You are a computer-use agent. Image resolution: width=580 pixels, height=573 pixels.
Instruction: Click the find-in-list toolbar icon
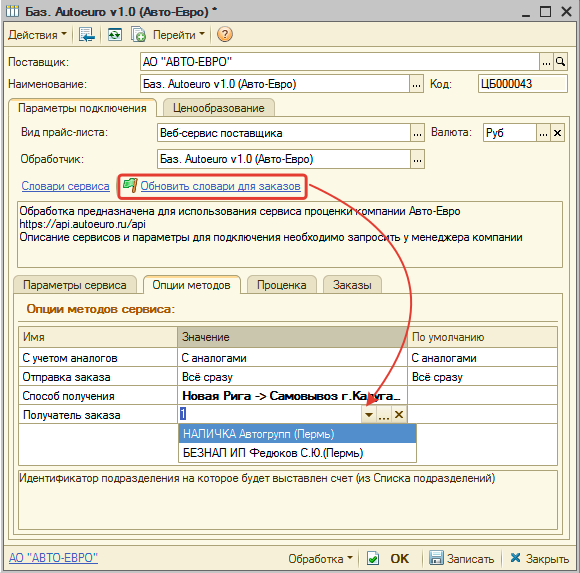point(87,35)
